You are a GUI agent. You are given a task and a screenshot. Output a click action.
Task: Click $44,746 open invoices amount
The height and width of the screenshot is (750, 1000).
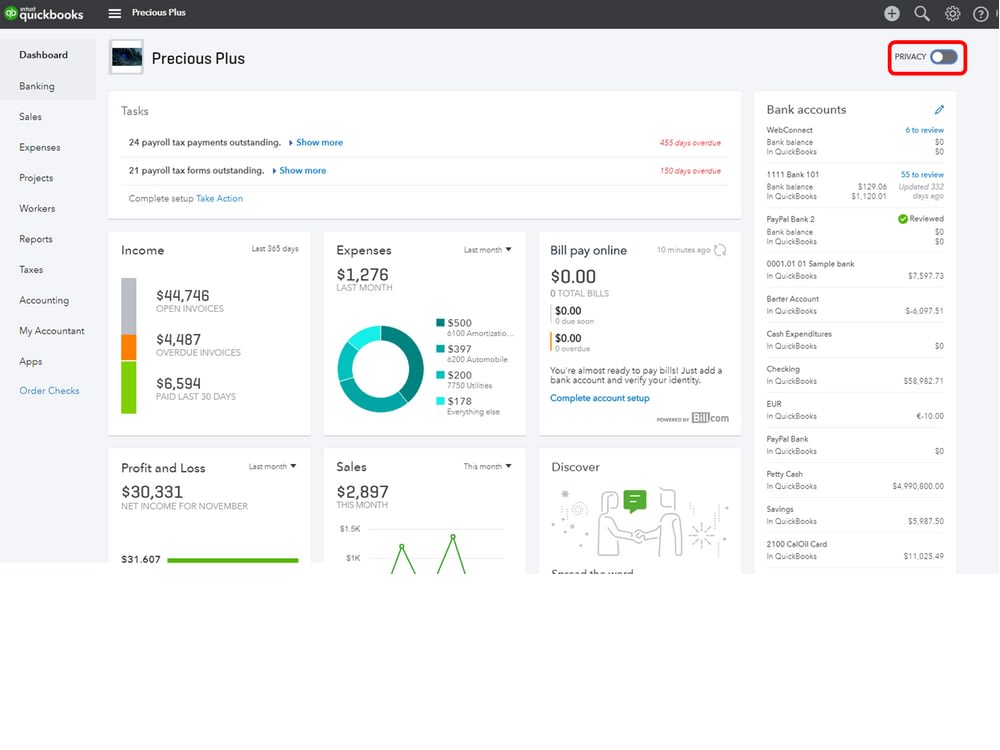click(182, 295)
